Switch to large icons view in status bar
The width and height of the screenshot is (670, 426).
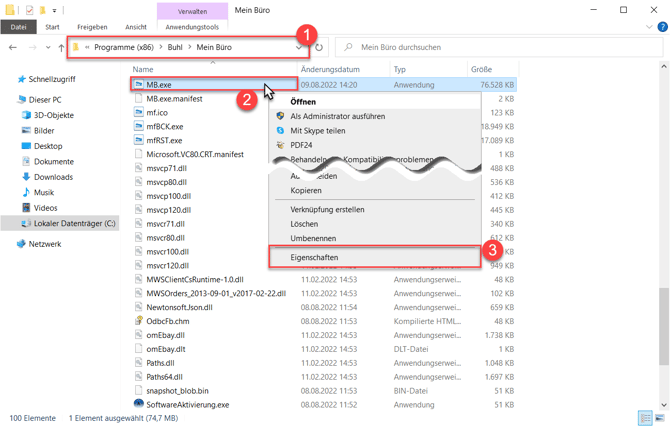(659, 418)
